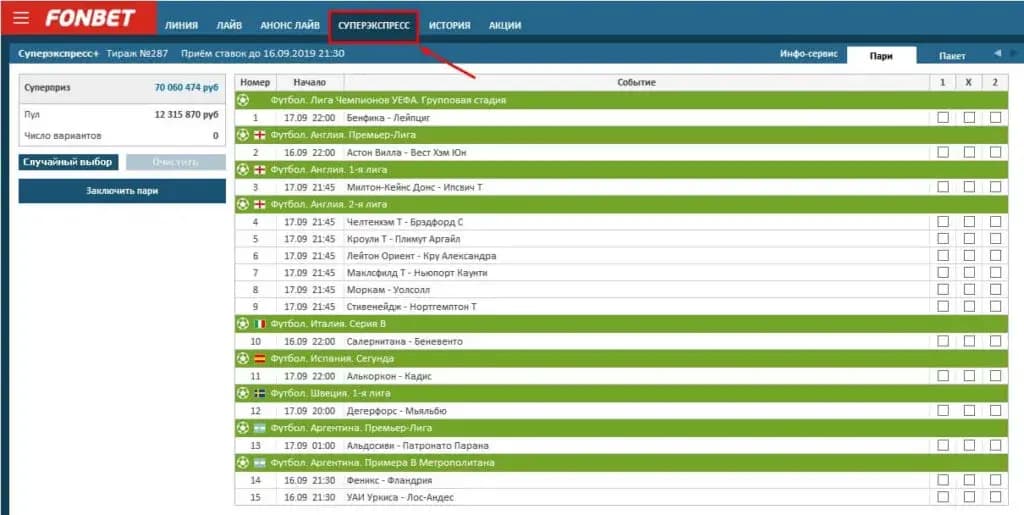The image size is (1024, 515).
Task: Click England flag icon beside Англия Премьер-Лига
Action: 259,135
